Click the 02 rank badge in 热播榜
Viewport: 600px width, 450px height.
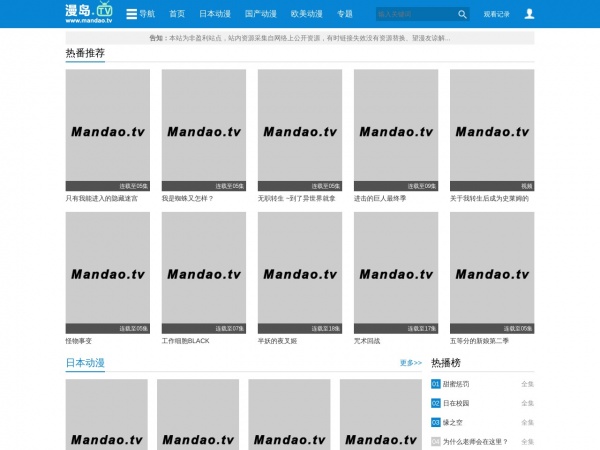click(435, 403)
